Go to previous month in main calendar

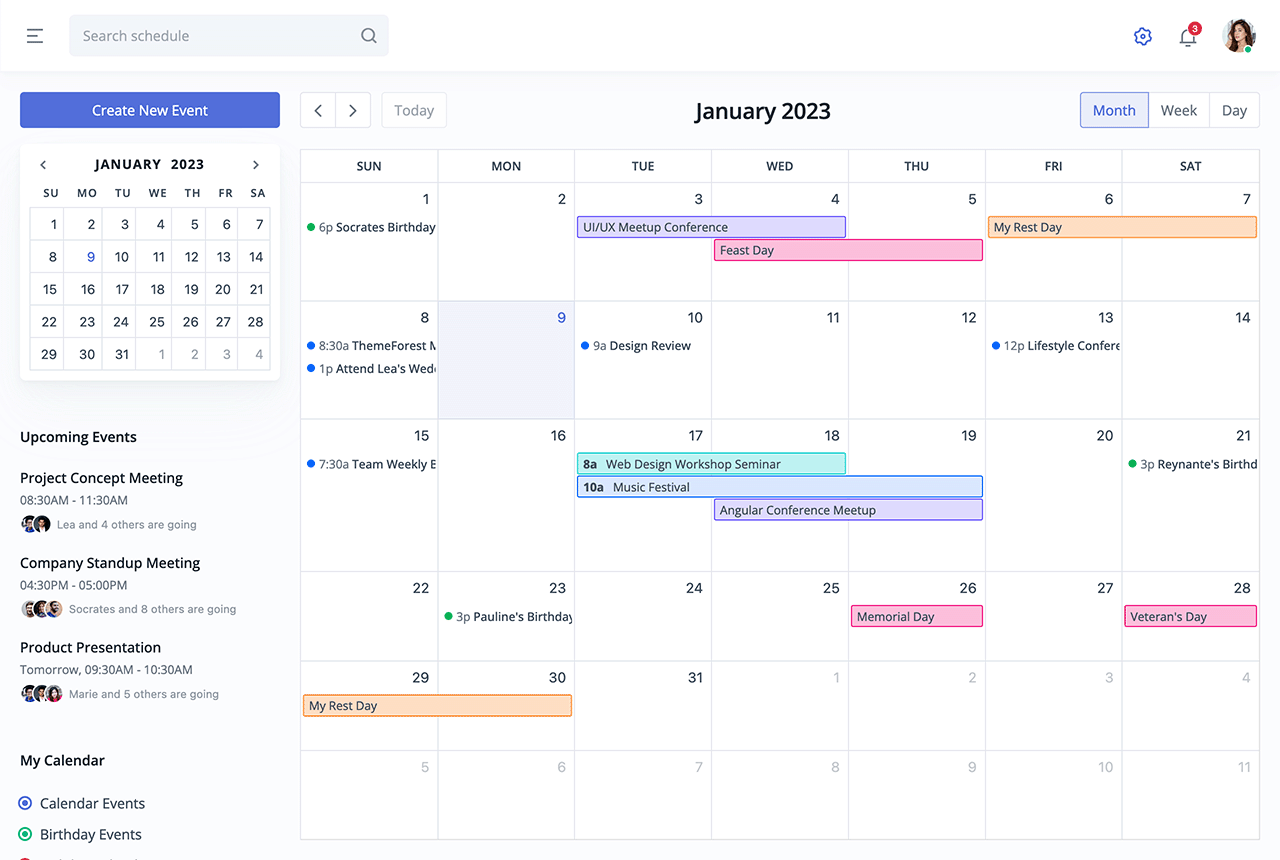(x=318, y=110)
